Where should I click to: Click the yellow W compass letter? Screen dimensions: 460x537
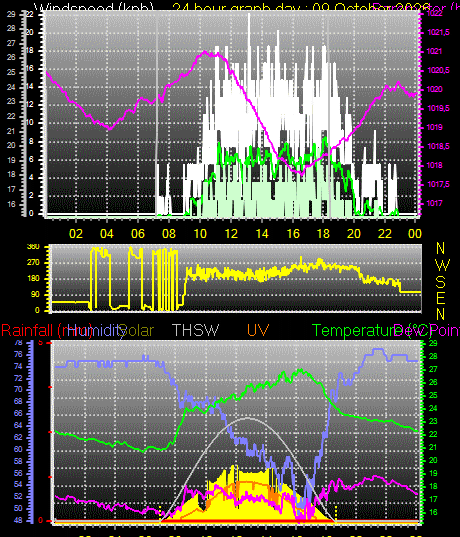(x=443, y=265)
